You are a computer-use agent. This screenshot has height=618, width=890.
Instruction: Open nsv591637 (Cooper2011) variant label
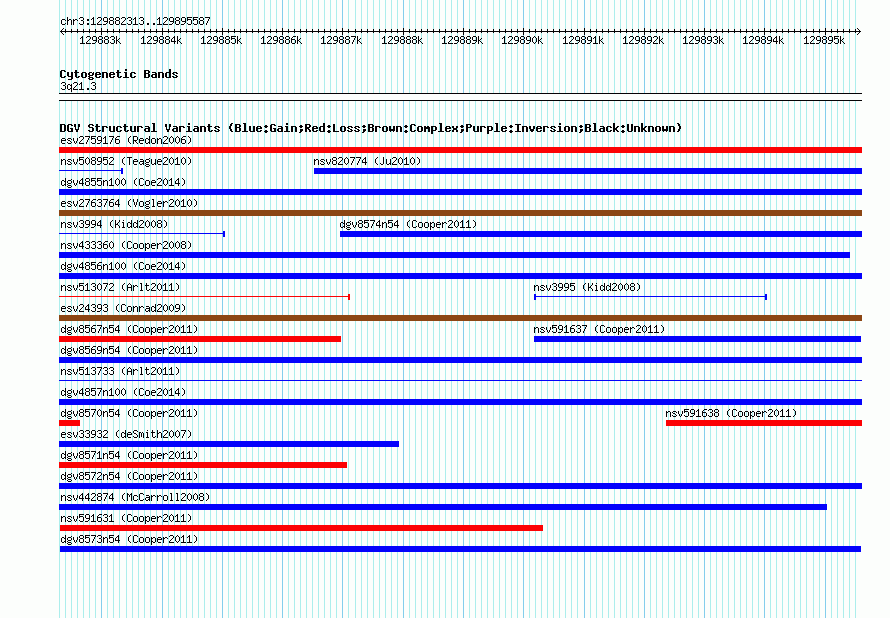tap(599, 329)
